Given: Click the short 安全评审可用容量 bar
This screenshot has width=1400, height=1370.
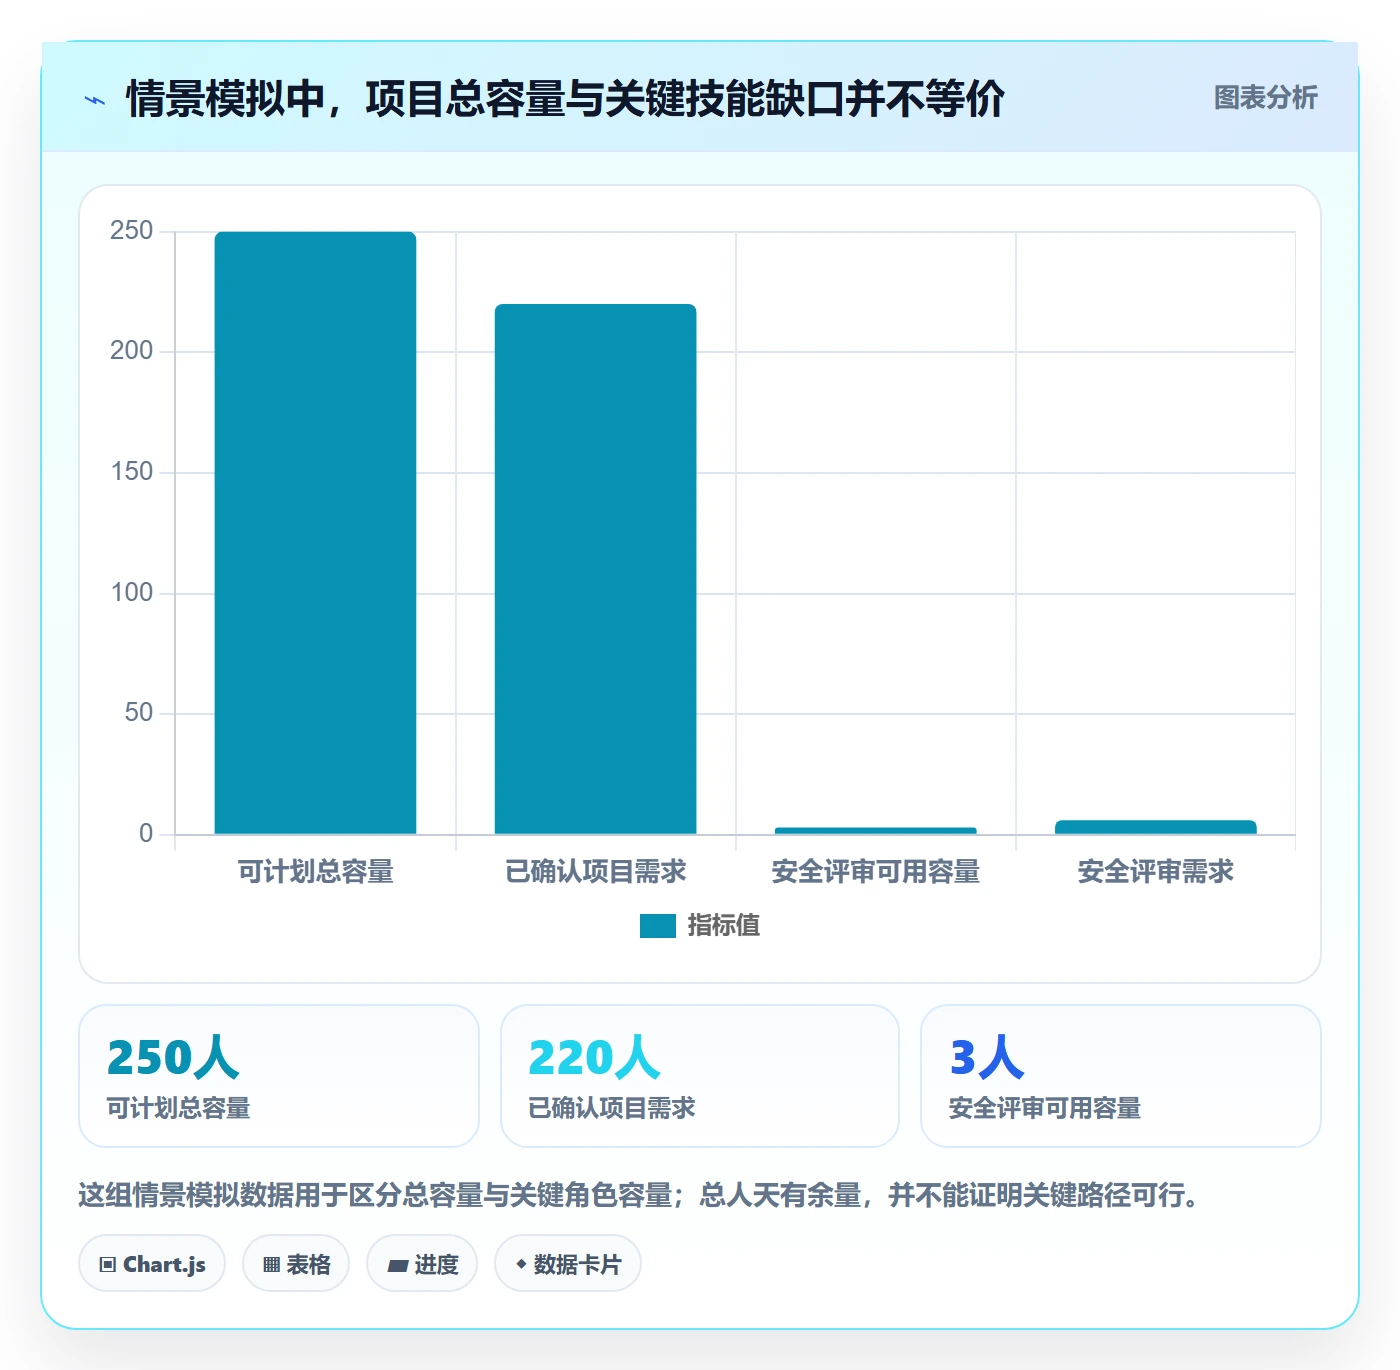Looking at the screenshot, I should pyautogui.click(x=875, y=830).
